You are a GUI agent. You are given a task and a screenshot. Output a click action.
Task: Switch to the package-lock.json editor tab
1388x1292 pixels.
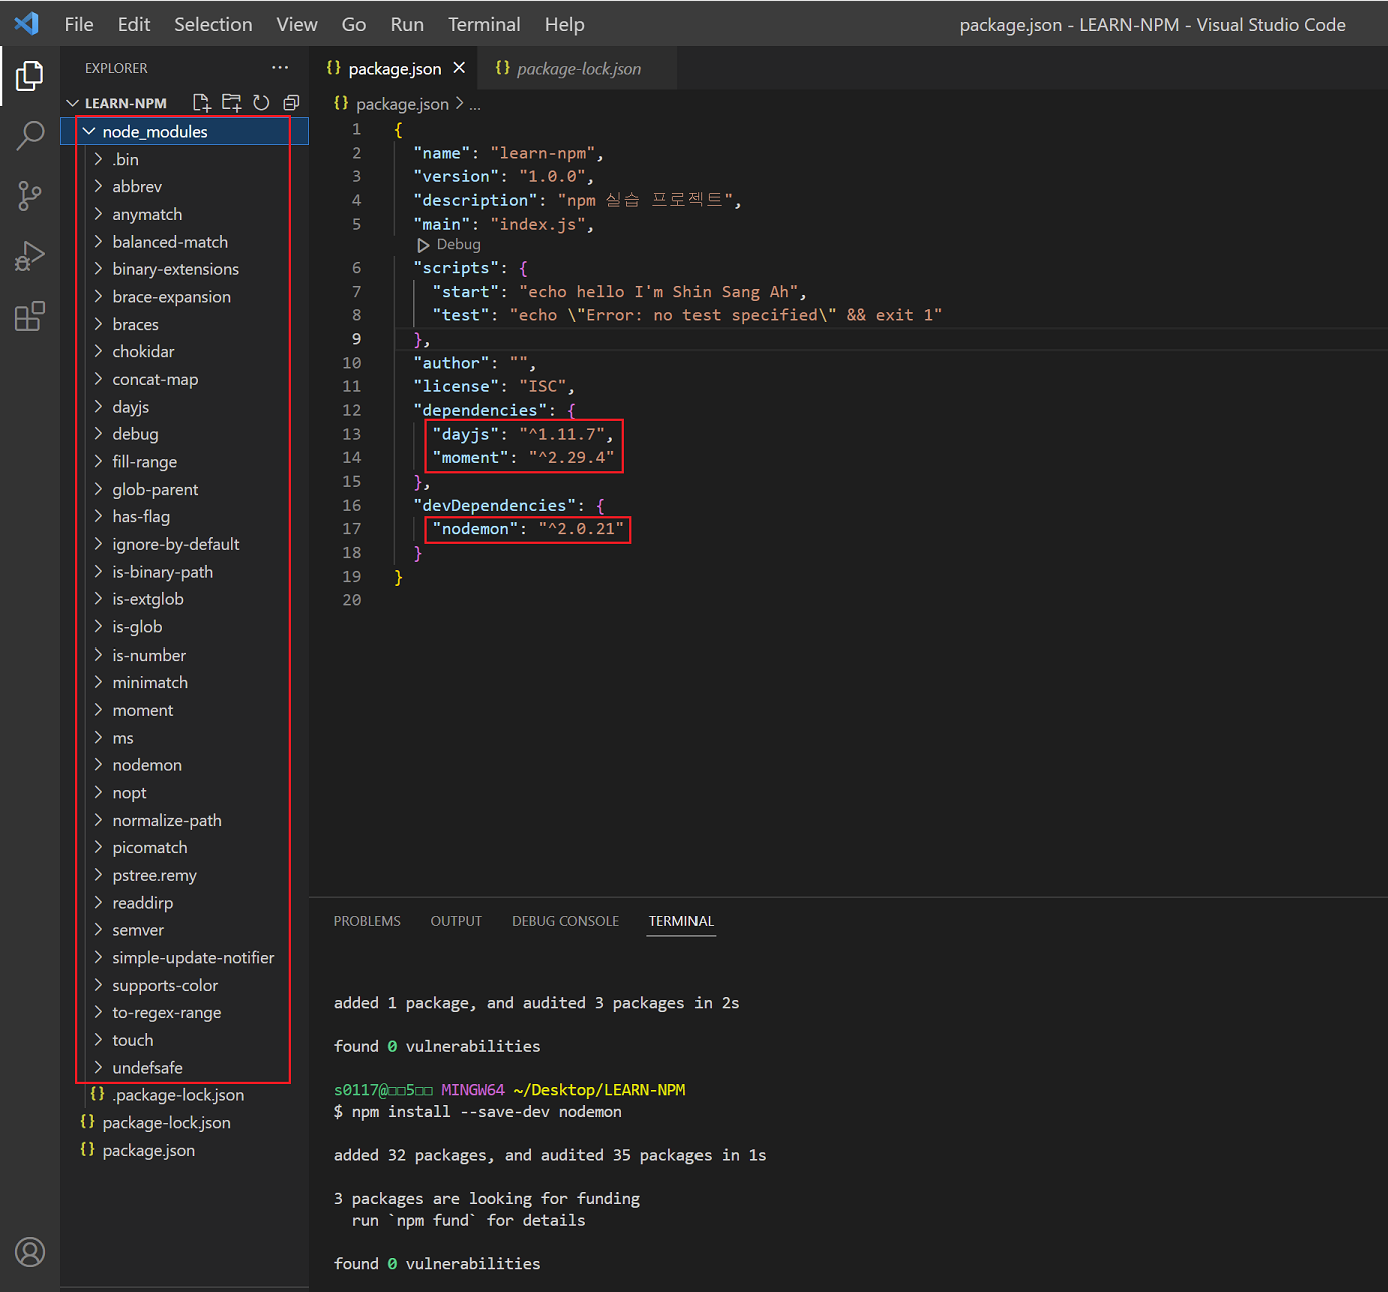(578, 68)
